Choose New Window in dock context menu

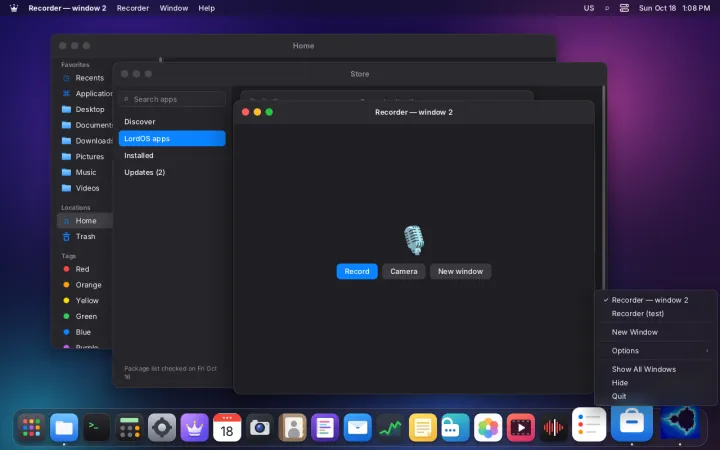tap(656, 332)
